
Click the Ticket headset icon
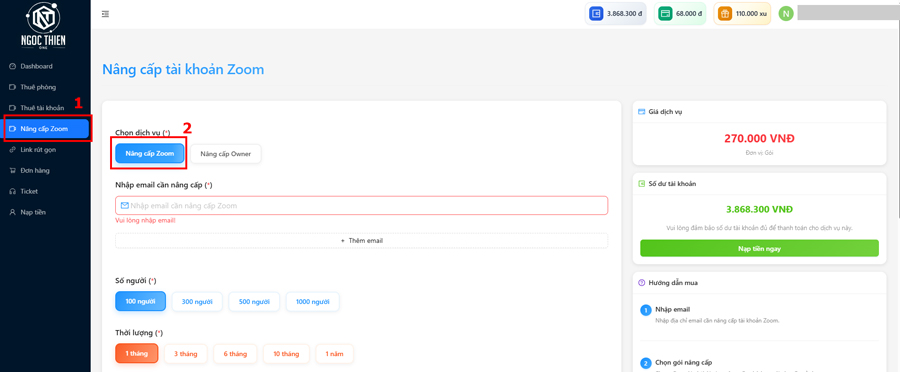13,191
